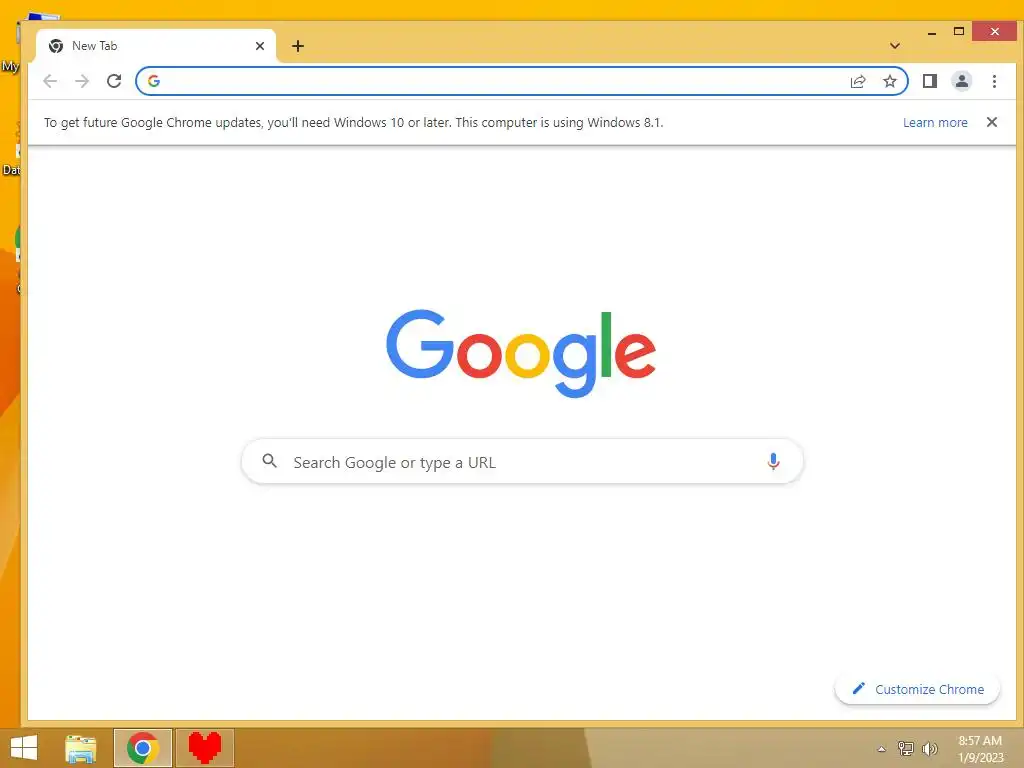Viewport: 1024px width, 768px height.
Task: Open the red heart app in taskbar
Action: 205,748
